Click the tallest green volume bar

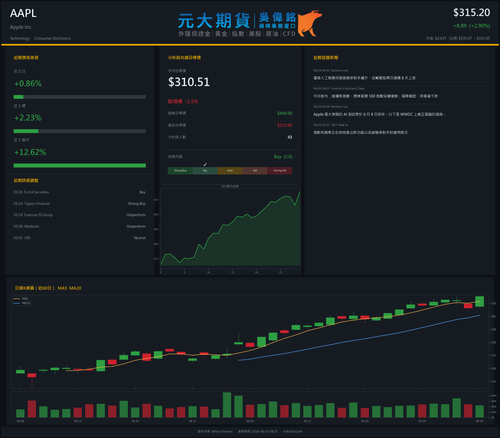coord(227,405)
